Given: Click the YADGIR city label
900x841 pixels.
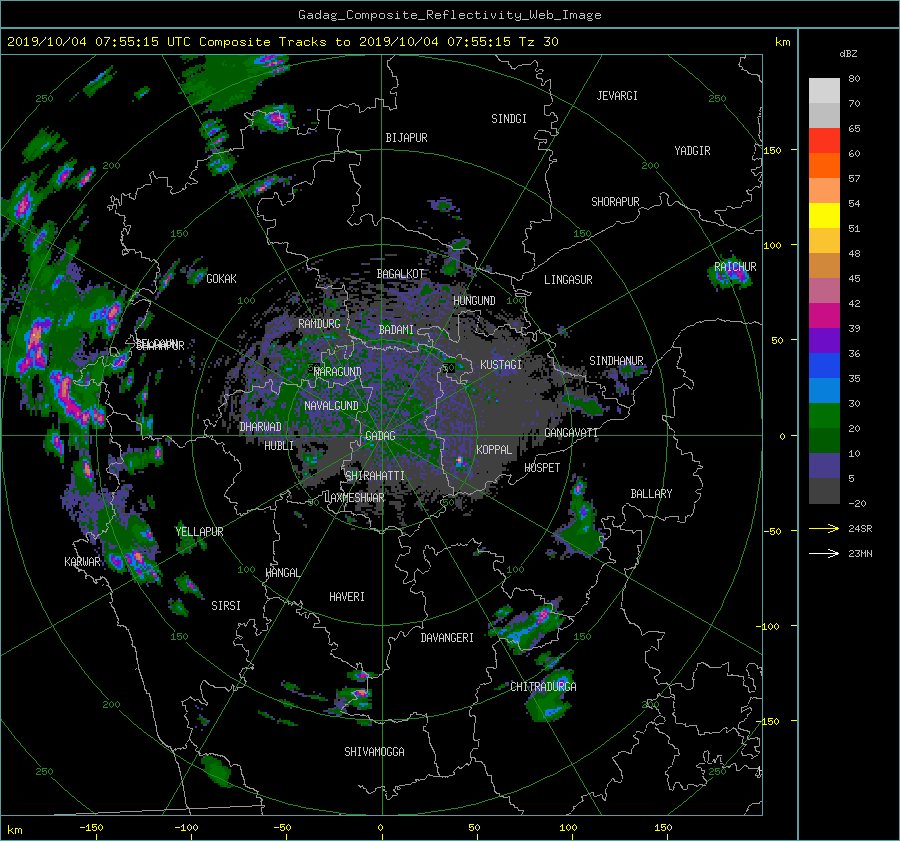Looking at the screenshot, I should pyautogui.click(x=692, y=151).
